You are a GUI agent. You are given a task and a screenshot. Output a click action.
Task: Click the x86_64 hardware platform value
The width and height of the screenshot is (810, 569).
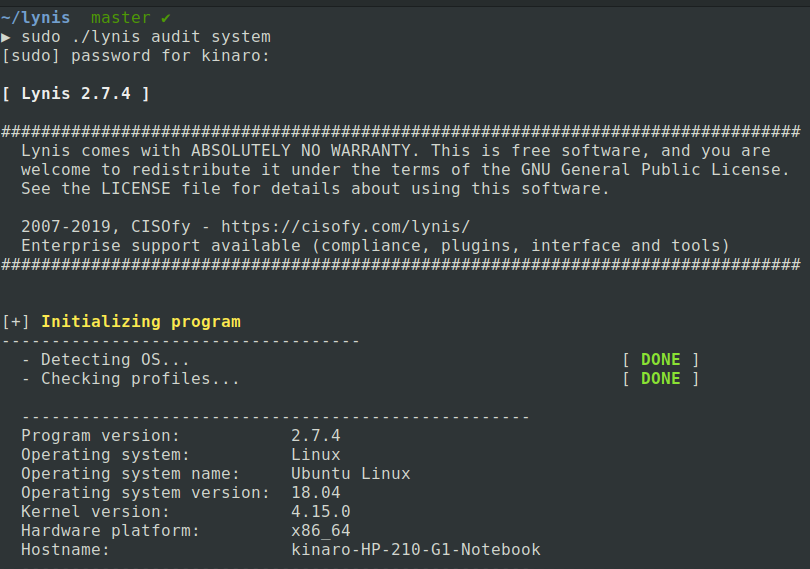coord(320,531)
